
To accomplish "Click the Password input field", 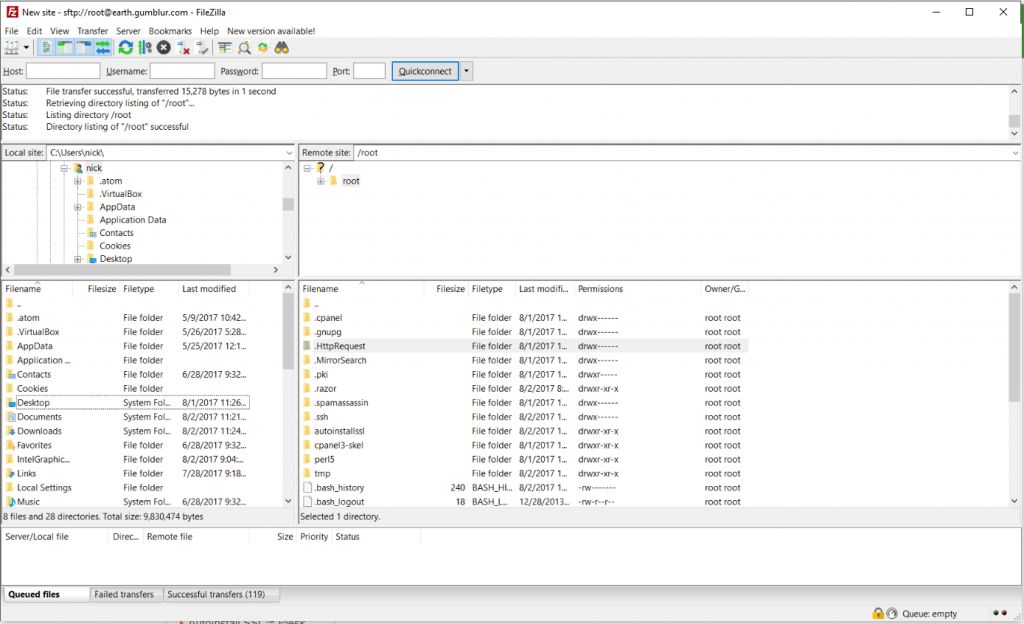I will coord(294,71).
